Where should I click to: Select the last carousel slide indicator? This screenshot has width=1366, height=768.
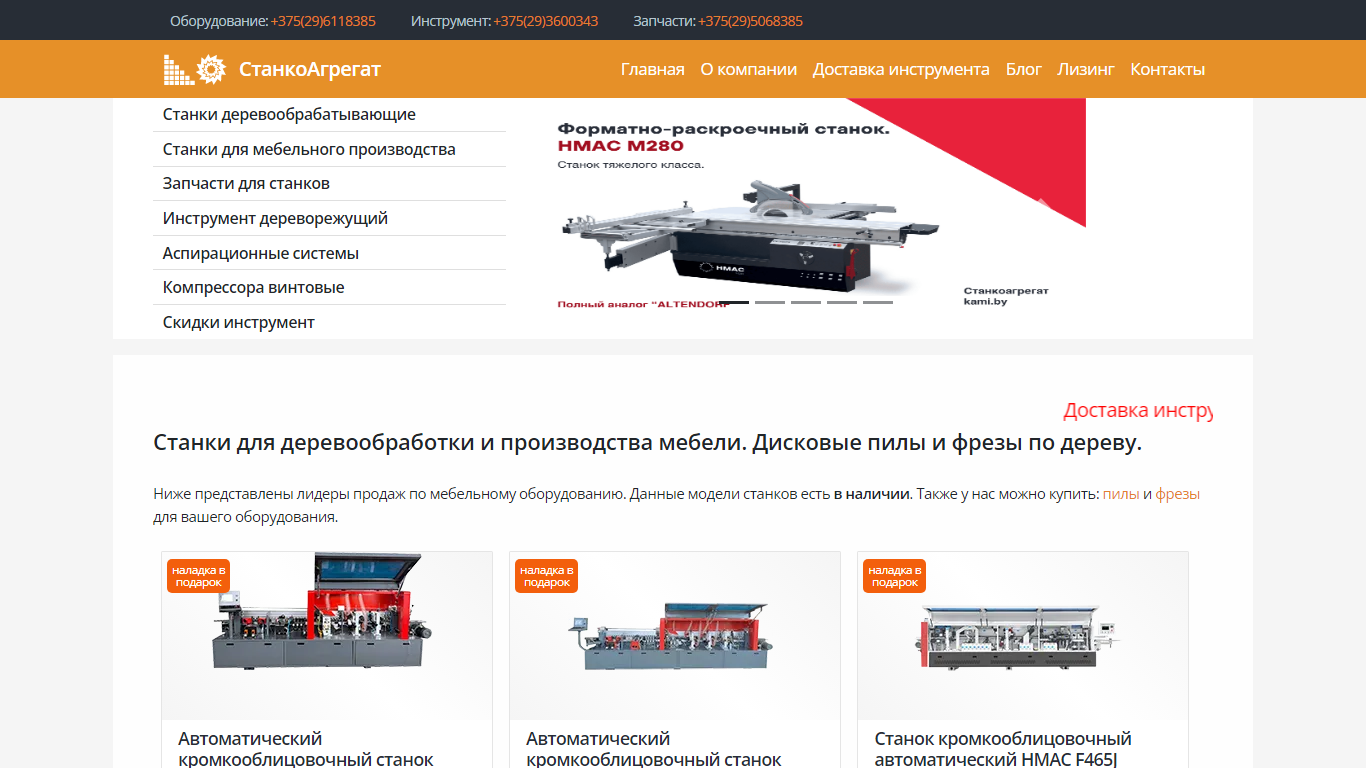tap(878, 302)
